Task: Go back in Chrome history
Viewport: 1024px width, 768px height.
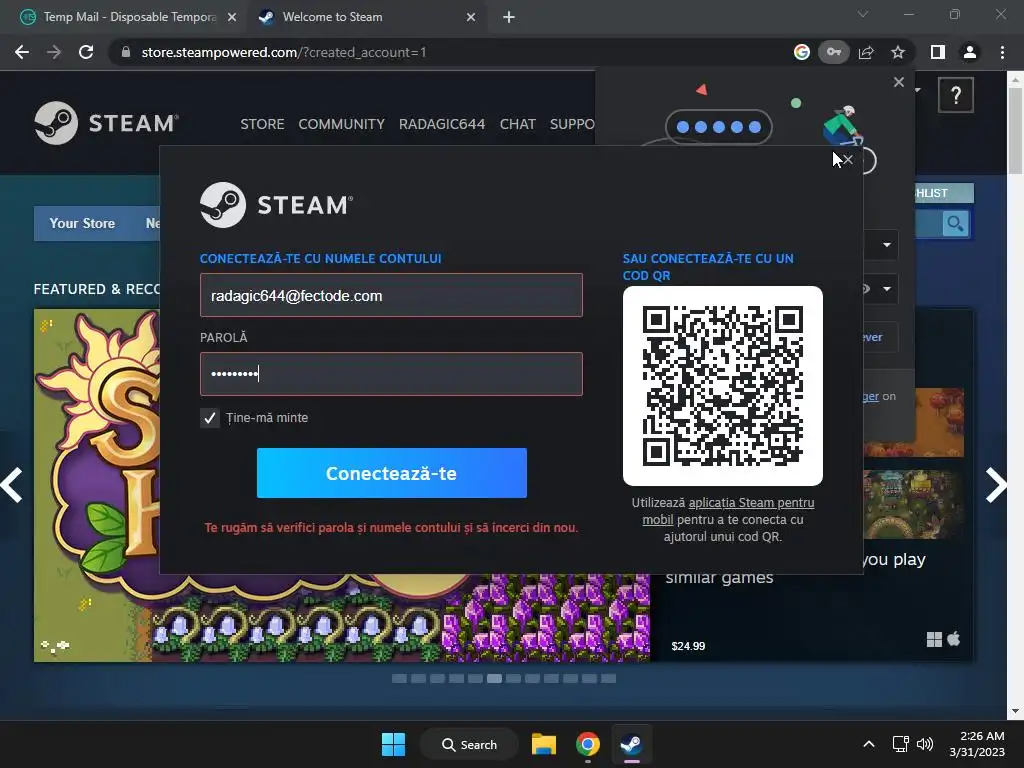Action: click(x=22, y=52)
